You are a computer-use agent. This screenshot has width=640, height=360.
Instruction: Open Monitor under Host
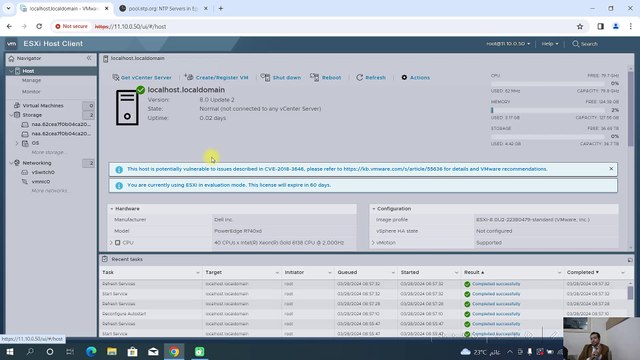(31, 91)
